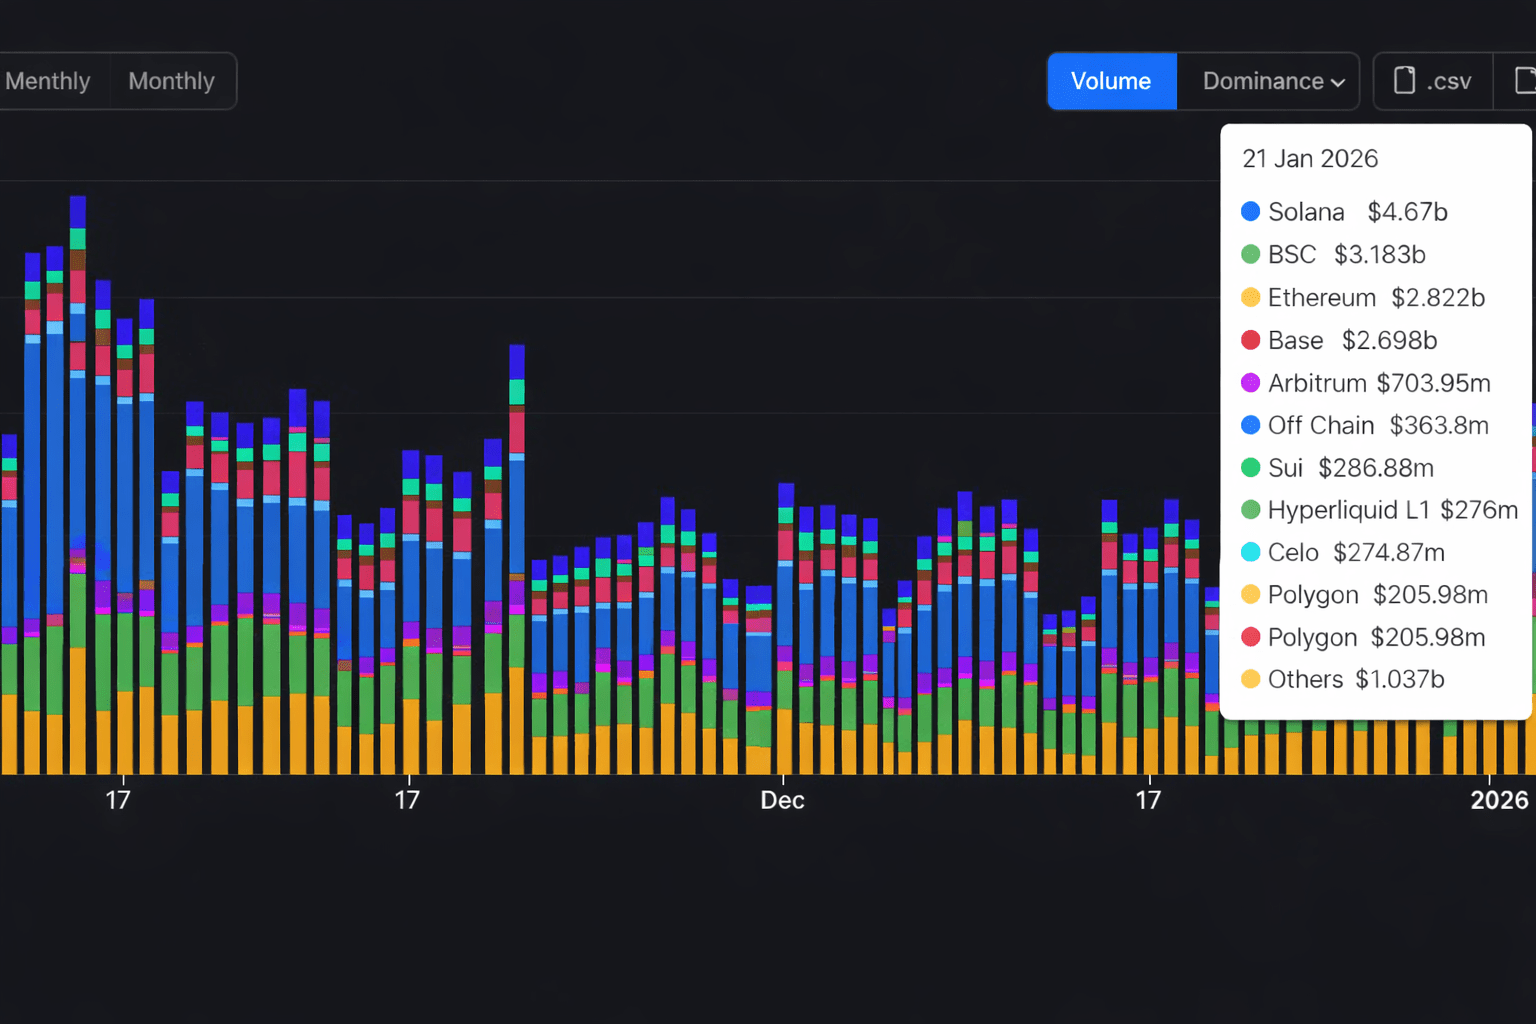Click the "Others" label in the tooltip
Screen dimensions: 1536x1024
point(1305,680)
